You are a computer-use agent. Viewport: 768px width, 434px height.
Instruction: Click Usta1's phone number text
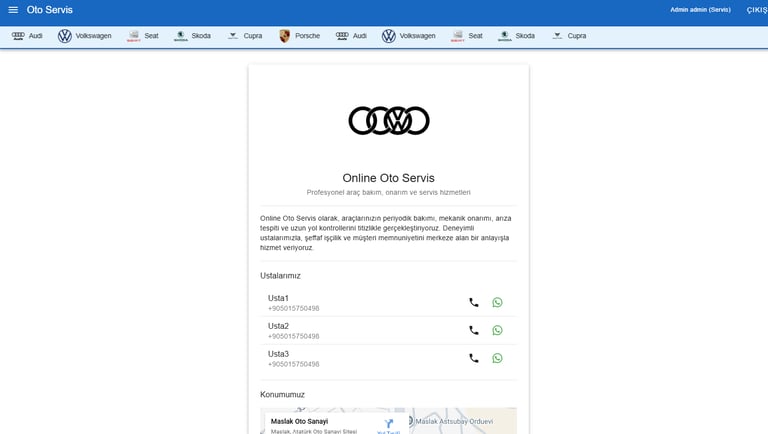tap(293, 309)
